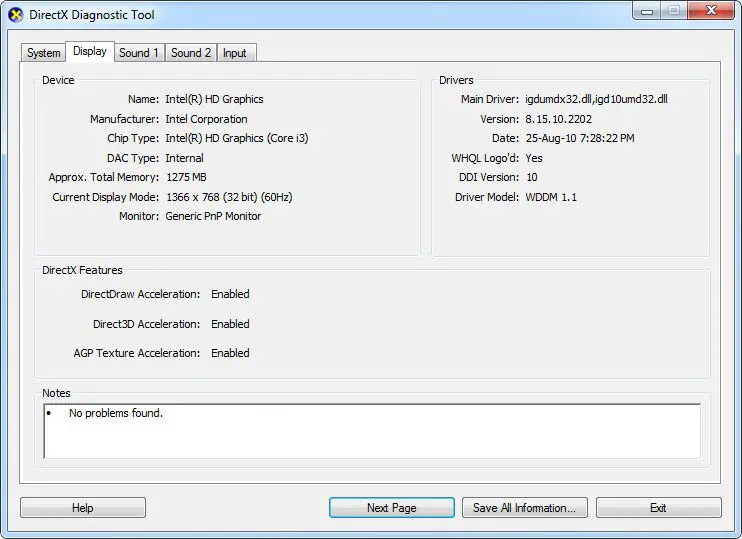Screen dimensions: 742x539
Task: Click the 'DirectX Diagnostic Tool' window title
Action: (92, 15)
